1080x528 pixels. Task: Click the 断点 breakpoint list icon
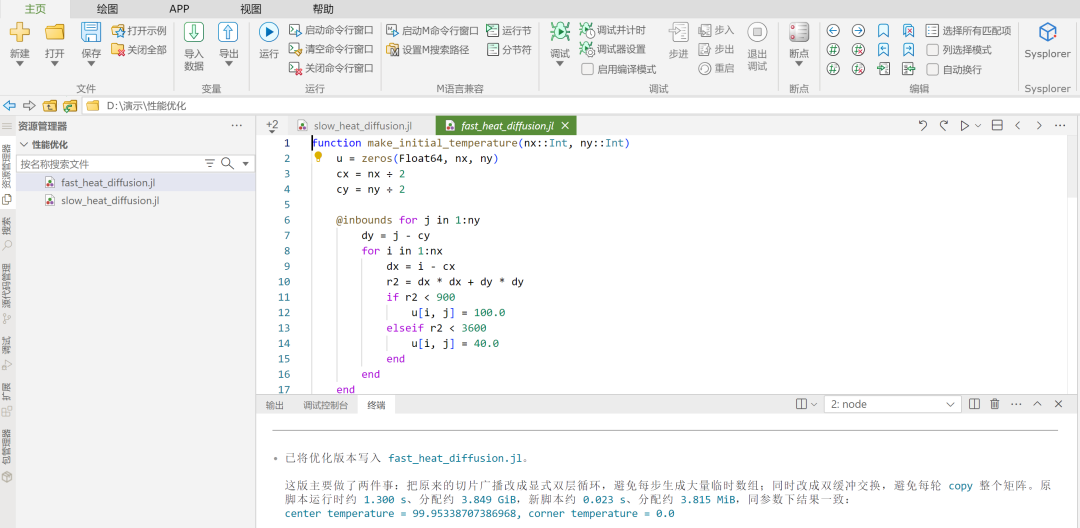799,32
